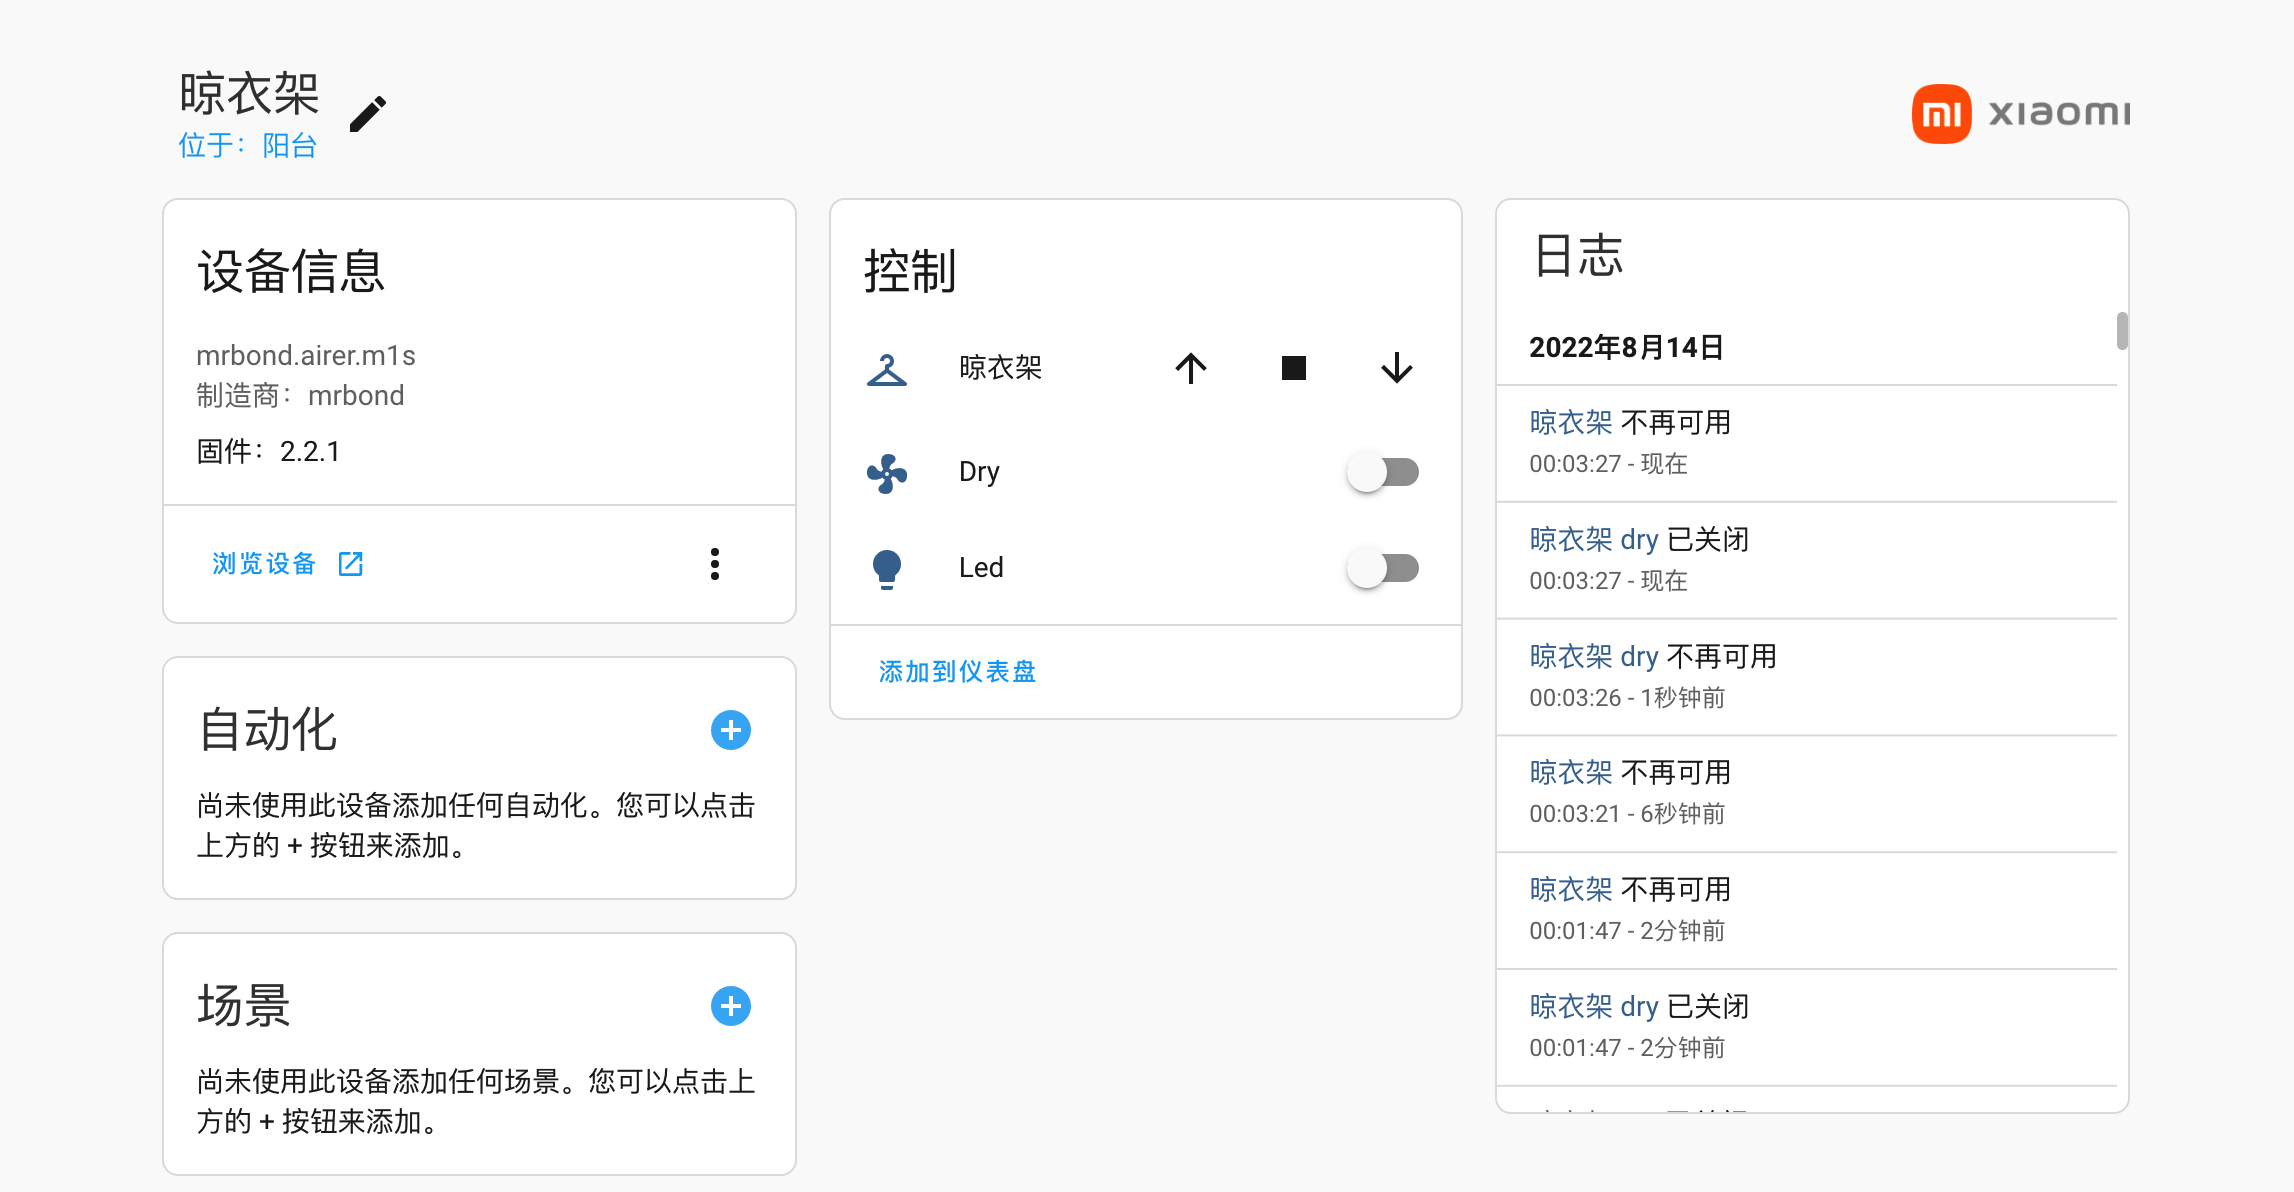Click the pencil edit name icon
This screenshot has height=1192, width=2294.
(x=368, y=114)
